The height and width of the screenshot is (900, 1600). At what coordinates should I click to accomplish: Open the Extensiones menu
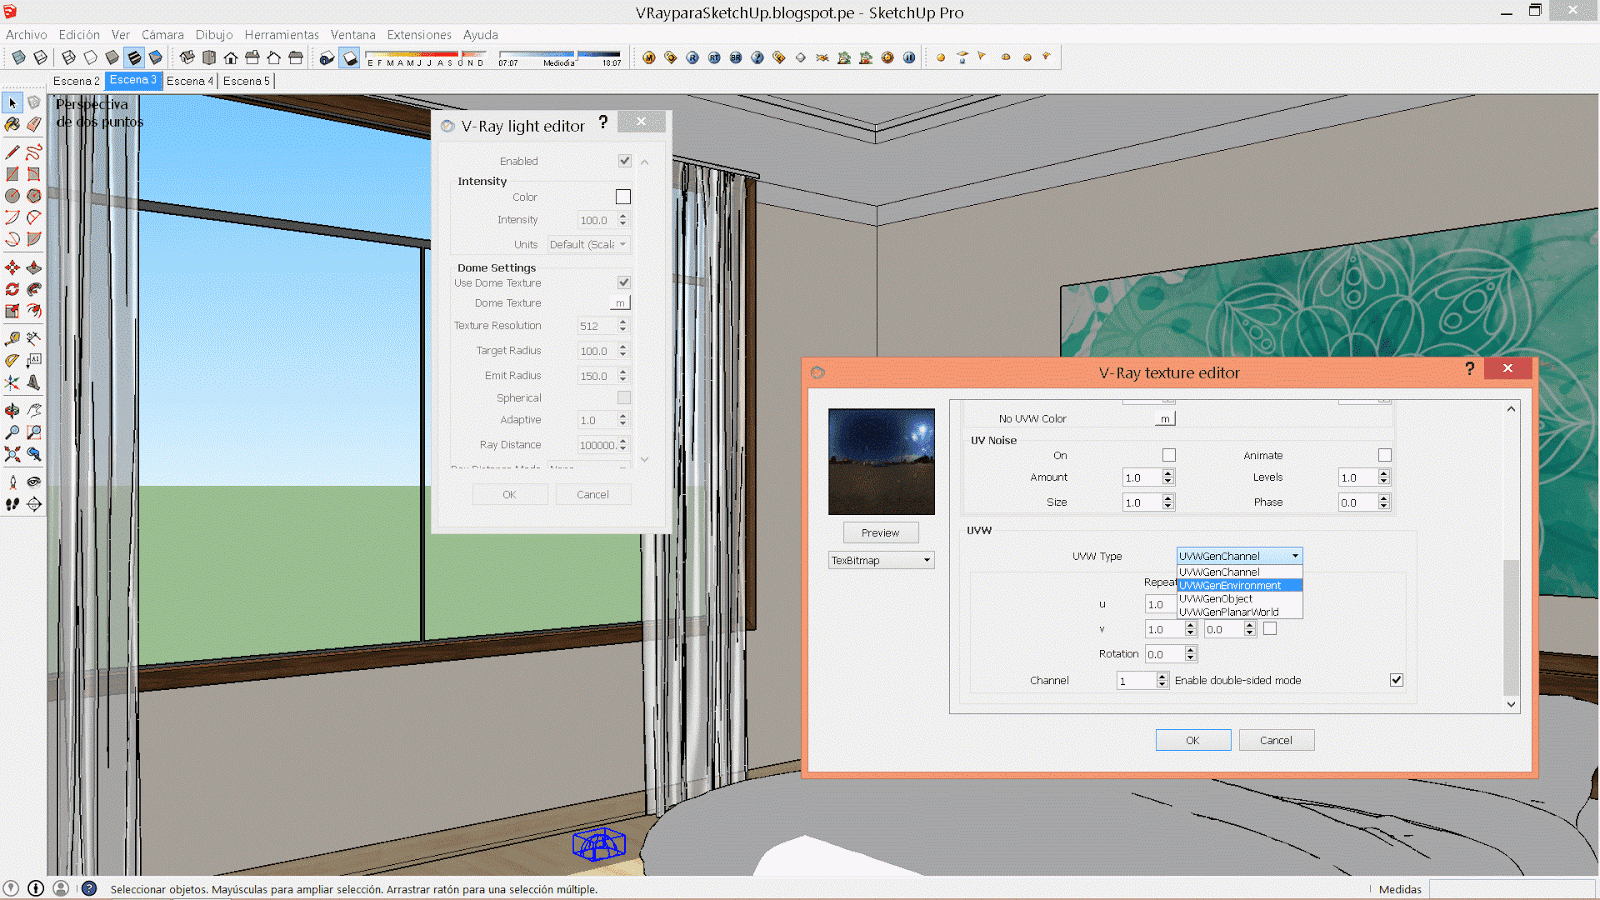(x=419, y=34)
